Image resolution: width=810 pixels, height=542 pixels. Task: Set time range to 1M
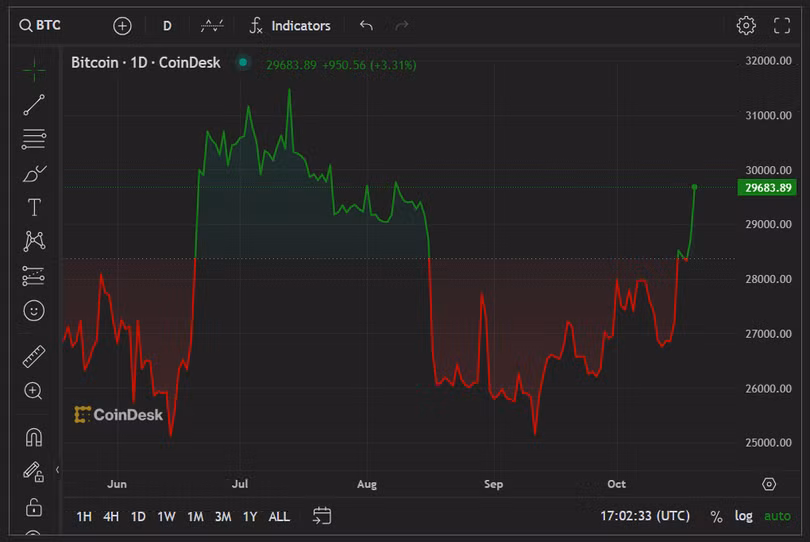(x=195, y=516)
